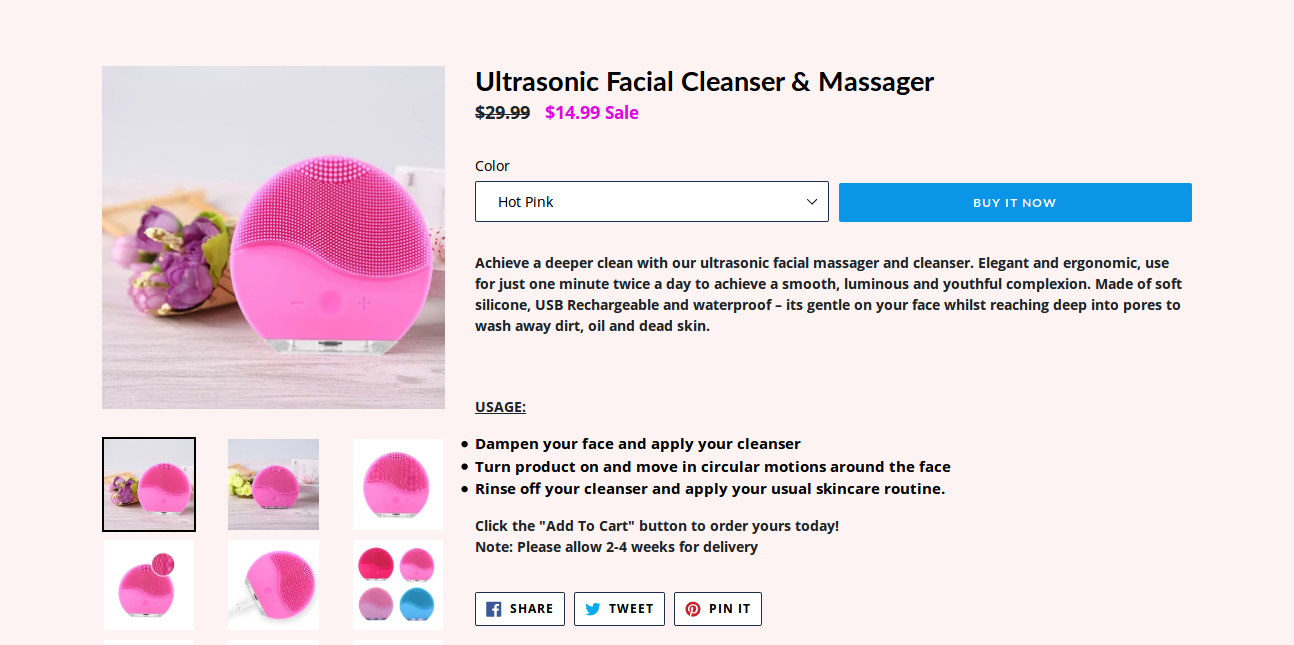Click the main product image
1294x645 pixels.
[273, 237]
